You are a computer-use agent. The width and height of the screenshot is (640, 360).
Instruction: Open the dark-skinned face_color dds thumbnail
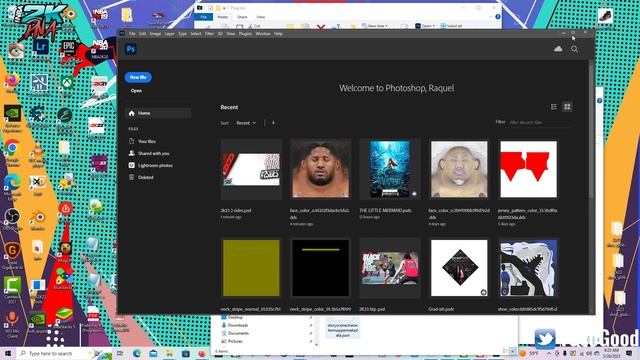click(320, 169)
